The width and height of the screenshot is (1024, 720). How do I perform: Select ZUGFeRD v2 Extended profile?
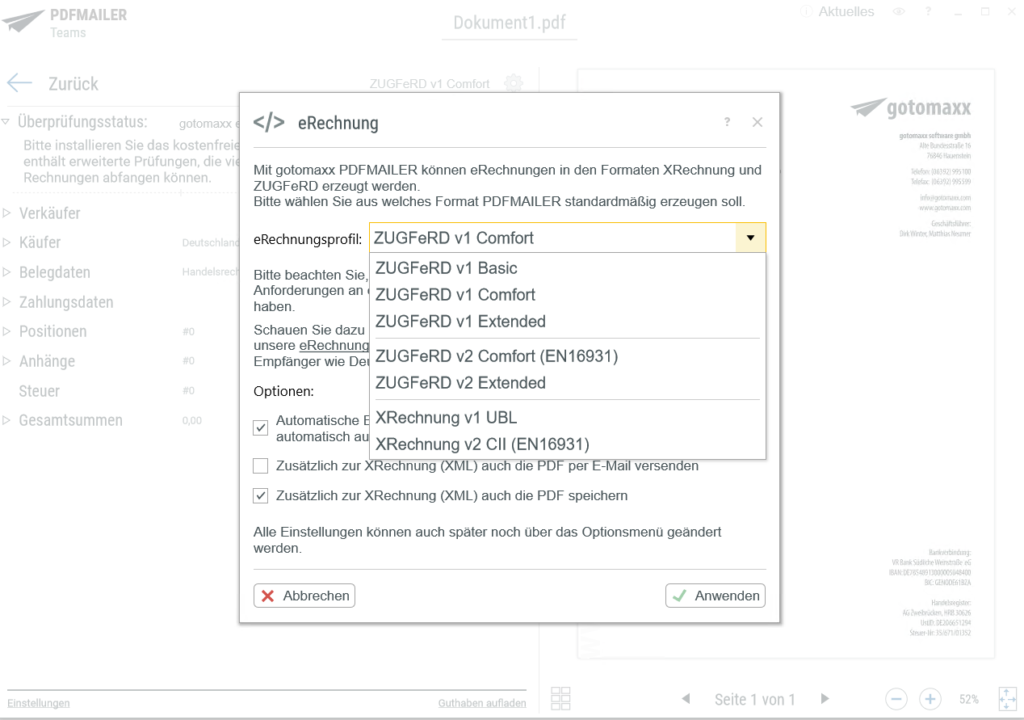(x=568, y=383)
